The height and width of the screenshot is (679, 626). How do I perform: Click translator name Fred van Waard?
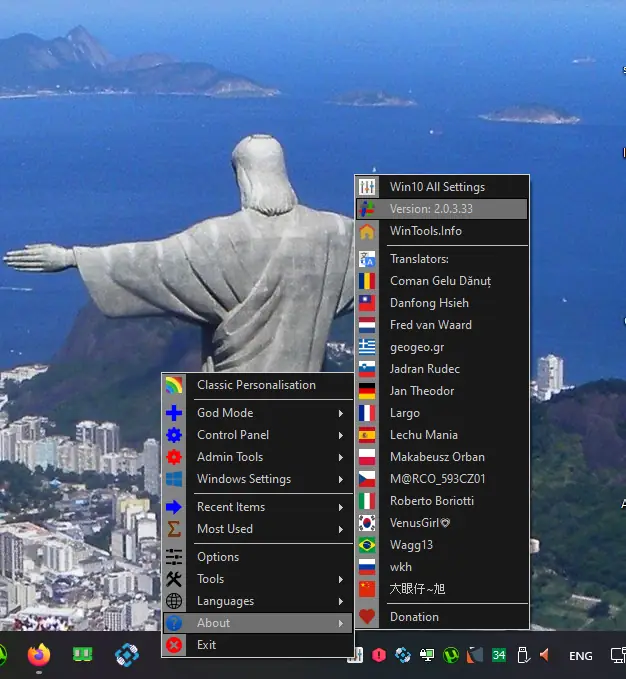tap(431, 325)
